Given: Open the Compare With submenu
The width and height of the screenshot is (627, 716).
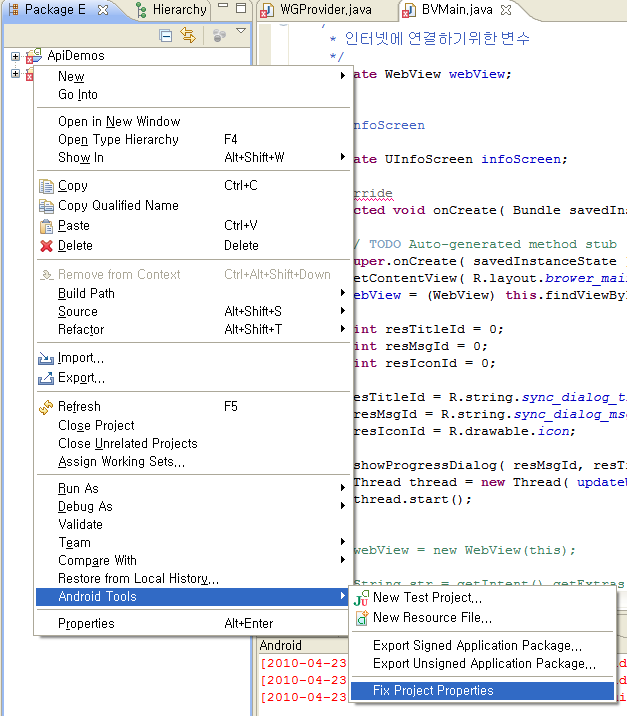Looking at the screenshot, I should 193,560.
